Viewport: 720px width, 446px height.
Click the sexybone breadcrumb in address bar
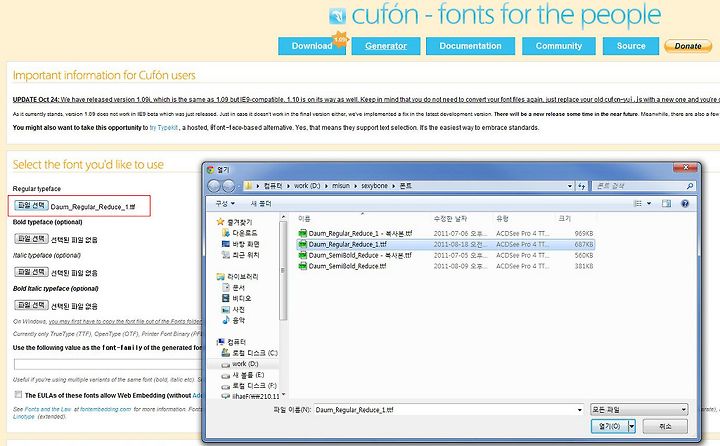(x=374, y=186)
